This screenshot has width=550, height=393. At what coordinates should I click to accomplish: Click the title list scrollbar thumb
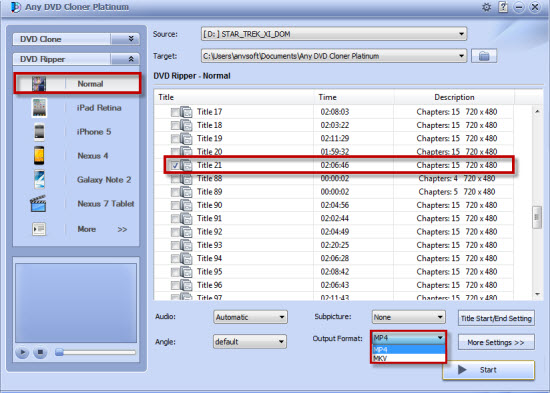537,218
